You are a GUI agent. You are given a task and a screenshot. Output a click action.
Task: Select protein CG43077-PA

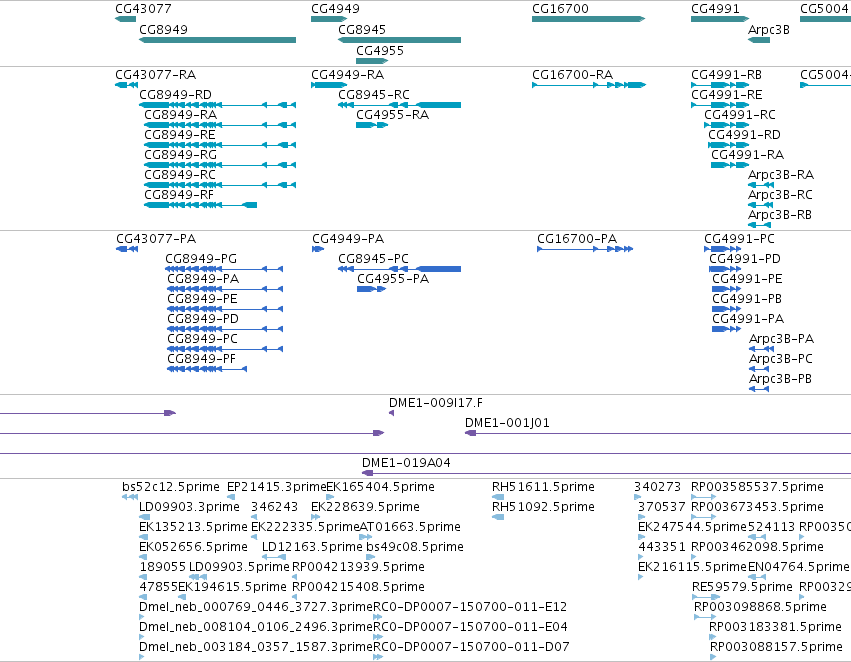click(156, 239)
